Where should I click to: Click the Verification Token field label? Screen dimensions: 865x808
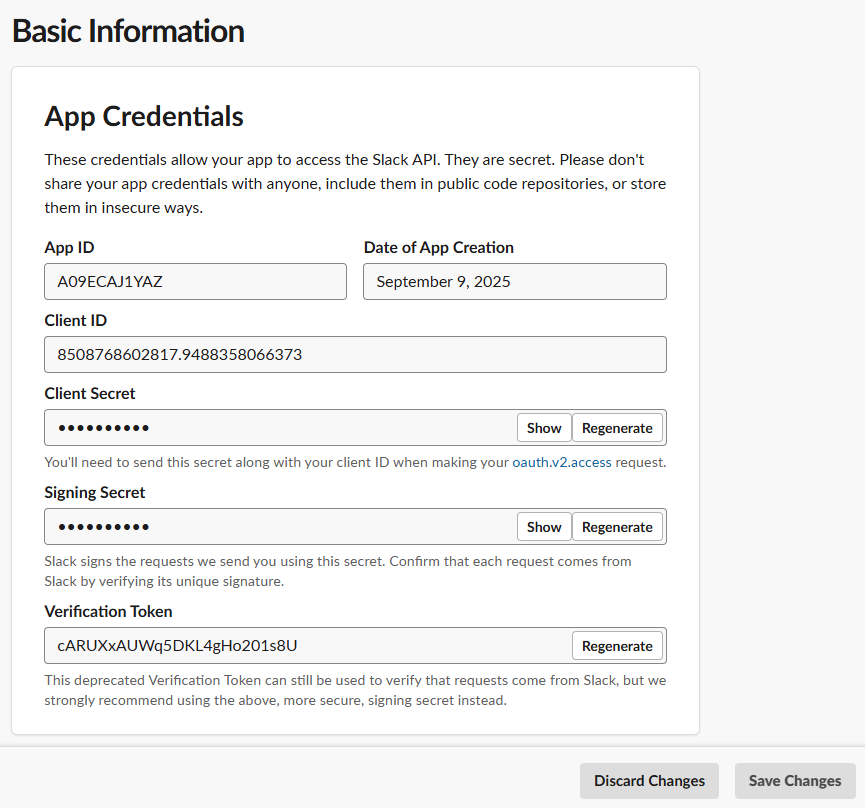[x=108, y=611]
